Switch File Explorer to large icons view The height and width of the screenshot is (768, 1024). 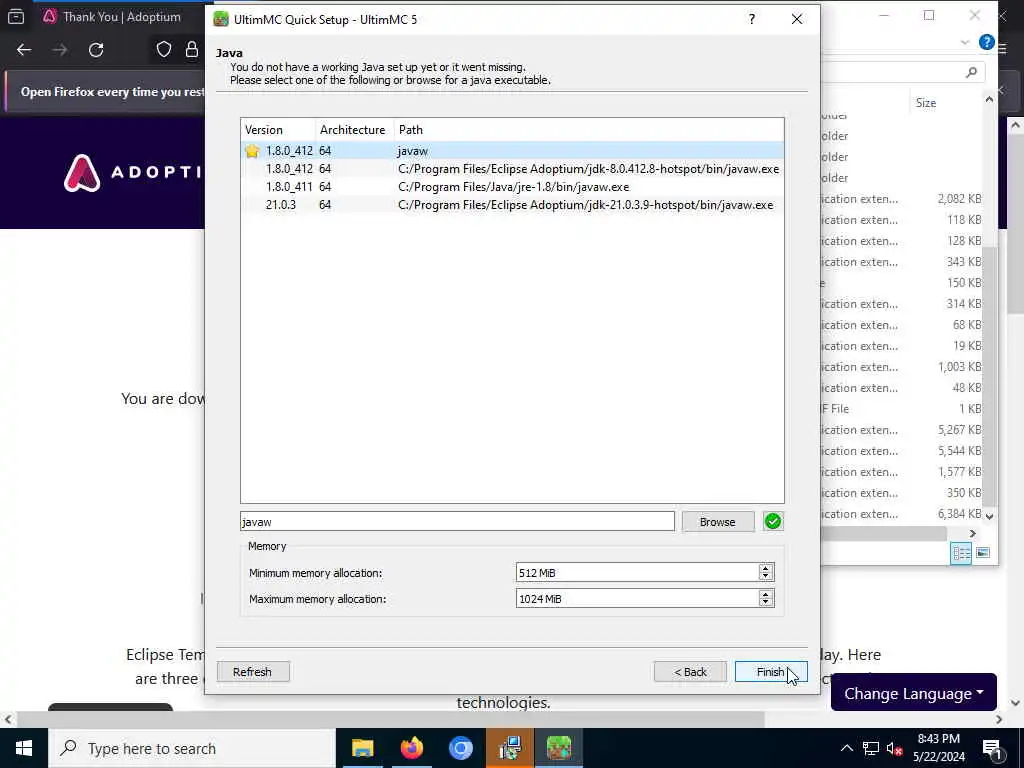pyautogui.click(x=983, y=553)
